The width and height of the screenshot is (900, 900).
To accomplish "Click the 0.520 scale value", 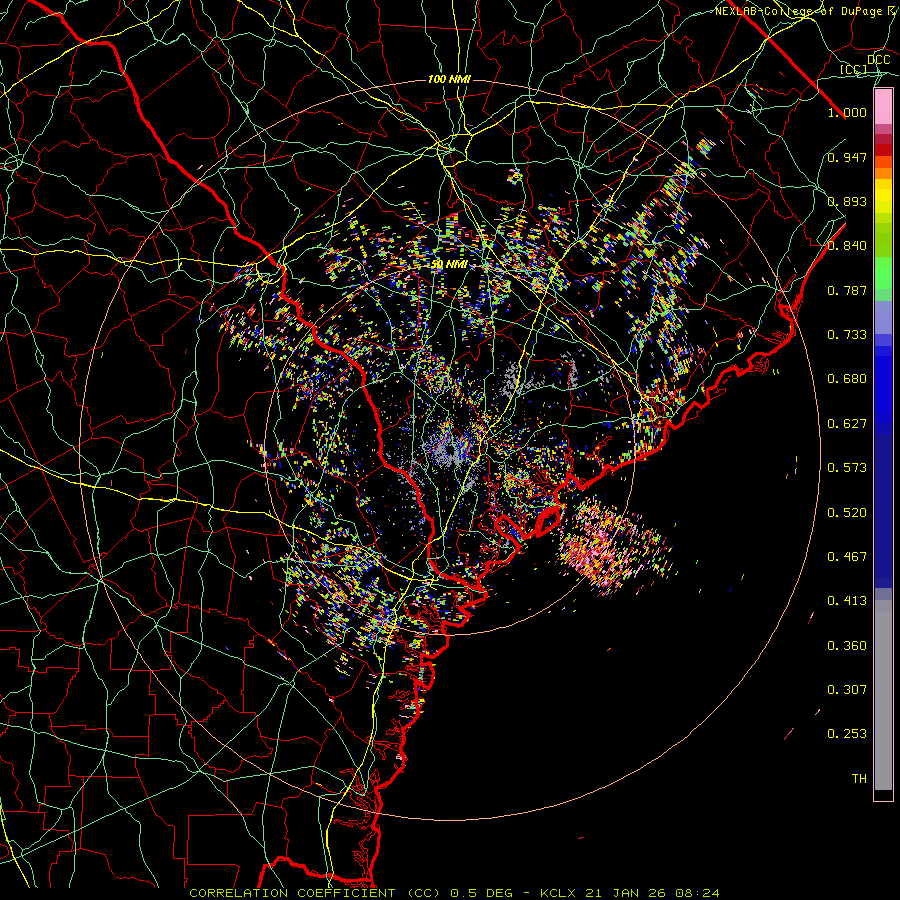I will click(847, 513).
